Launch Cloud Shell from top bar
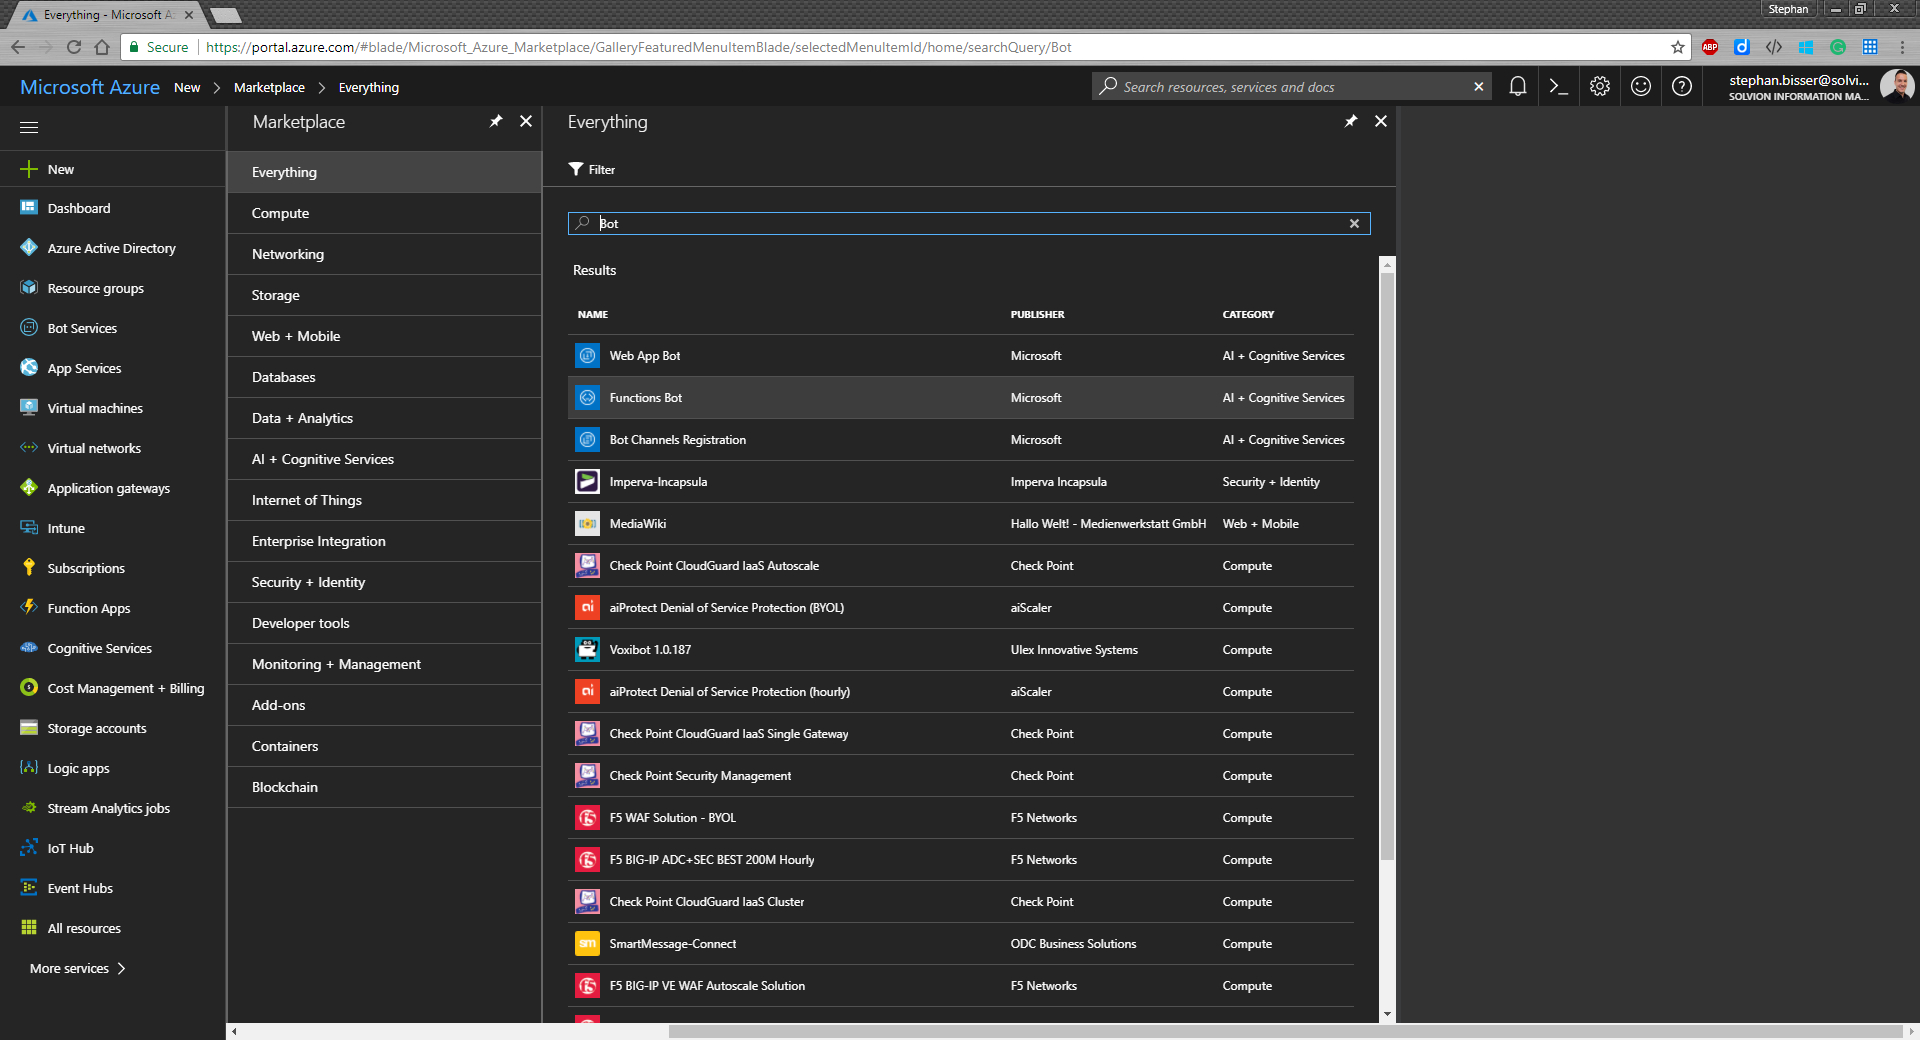Screen dimensions: 1920x1040 coord(1558,87)
